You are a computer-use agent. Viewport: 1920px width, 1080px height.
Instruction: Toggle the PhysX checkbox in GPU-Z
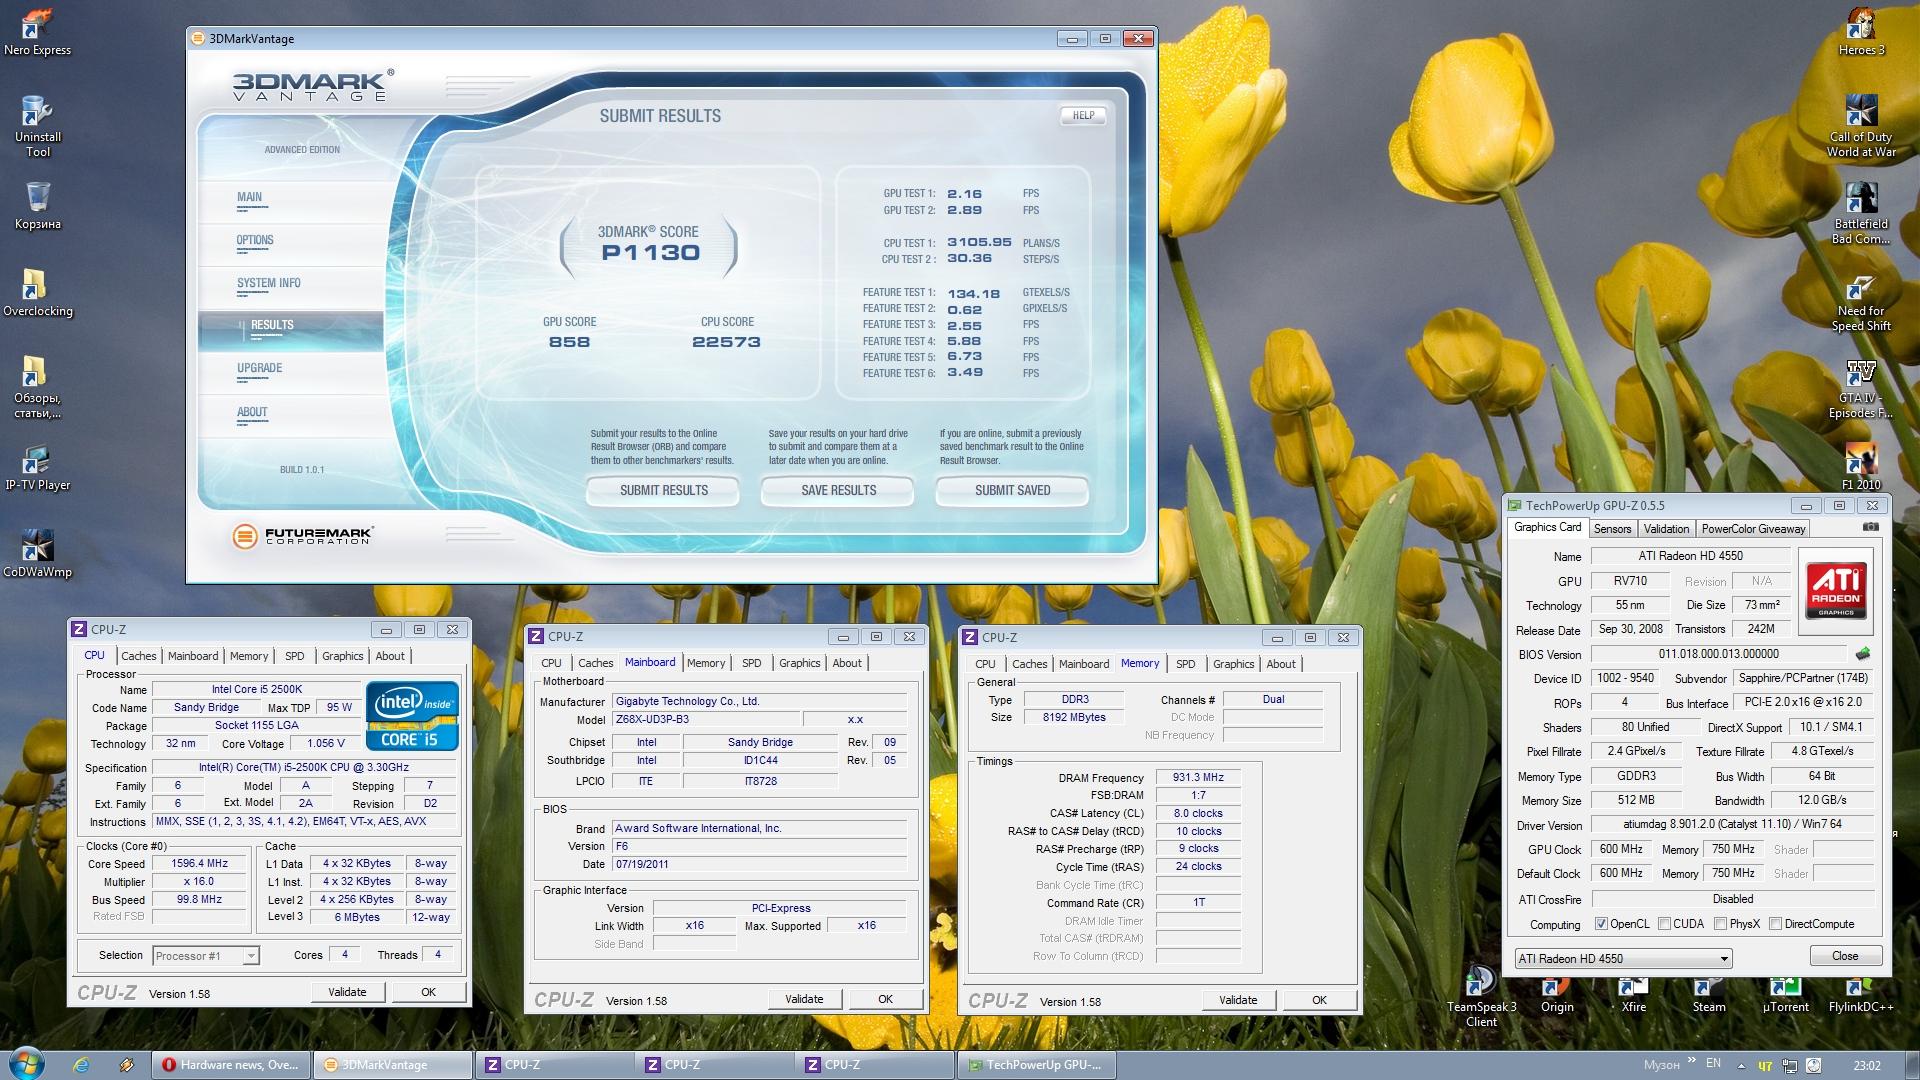coord(1720,924)
